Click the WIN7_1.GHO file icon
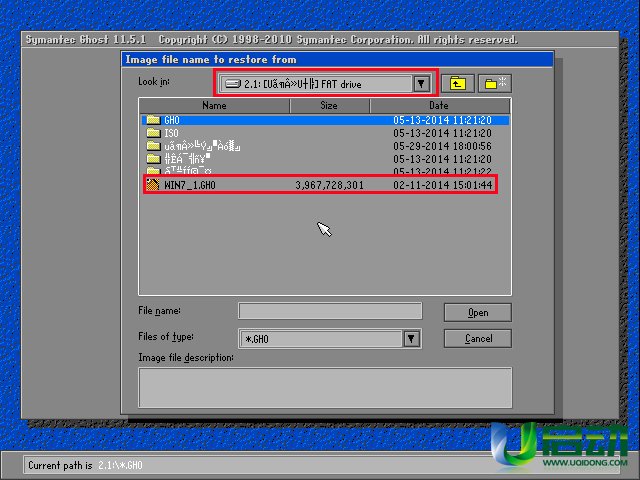This screenshot has height=480, width=640. pos(153,184)
